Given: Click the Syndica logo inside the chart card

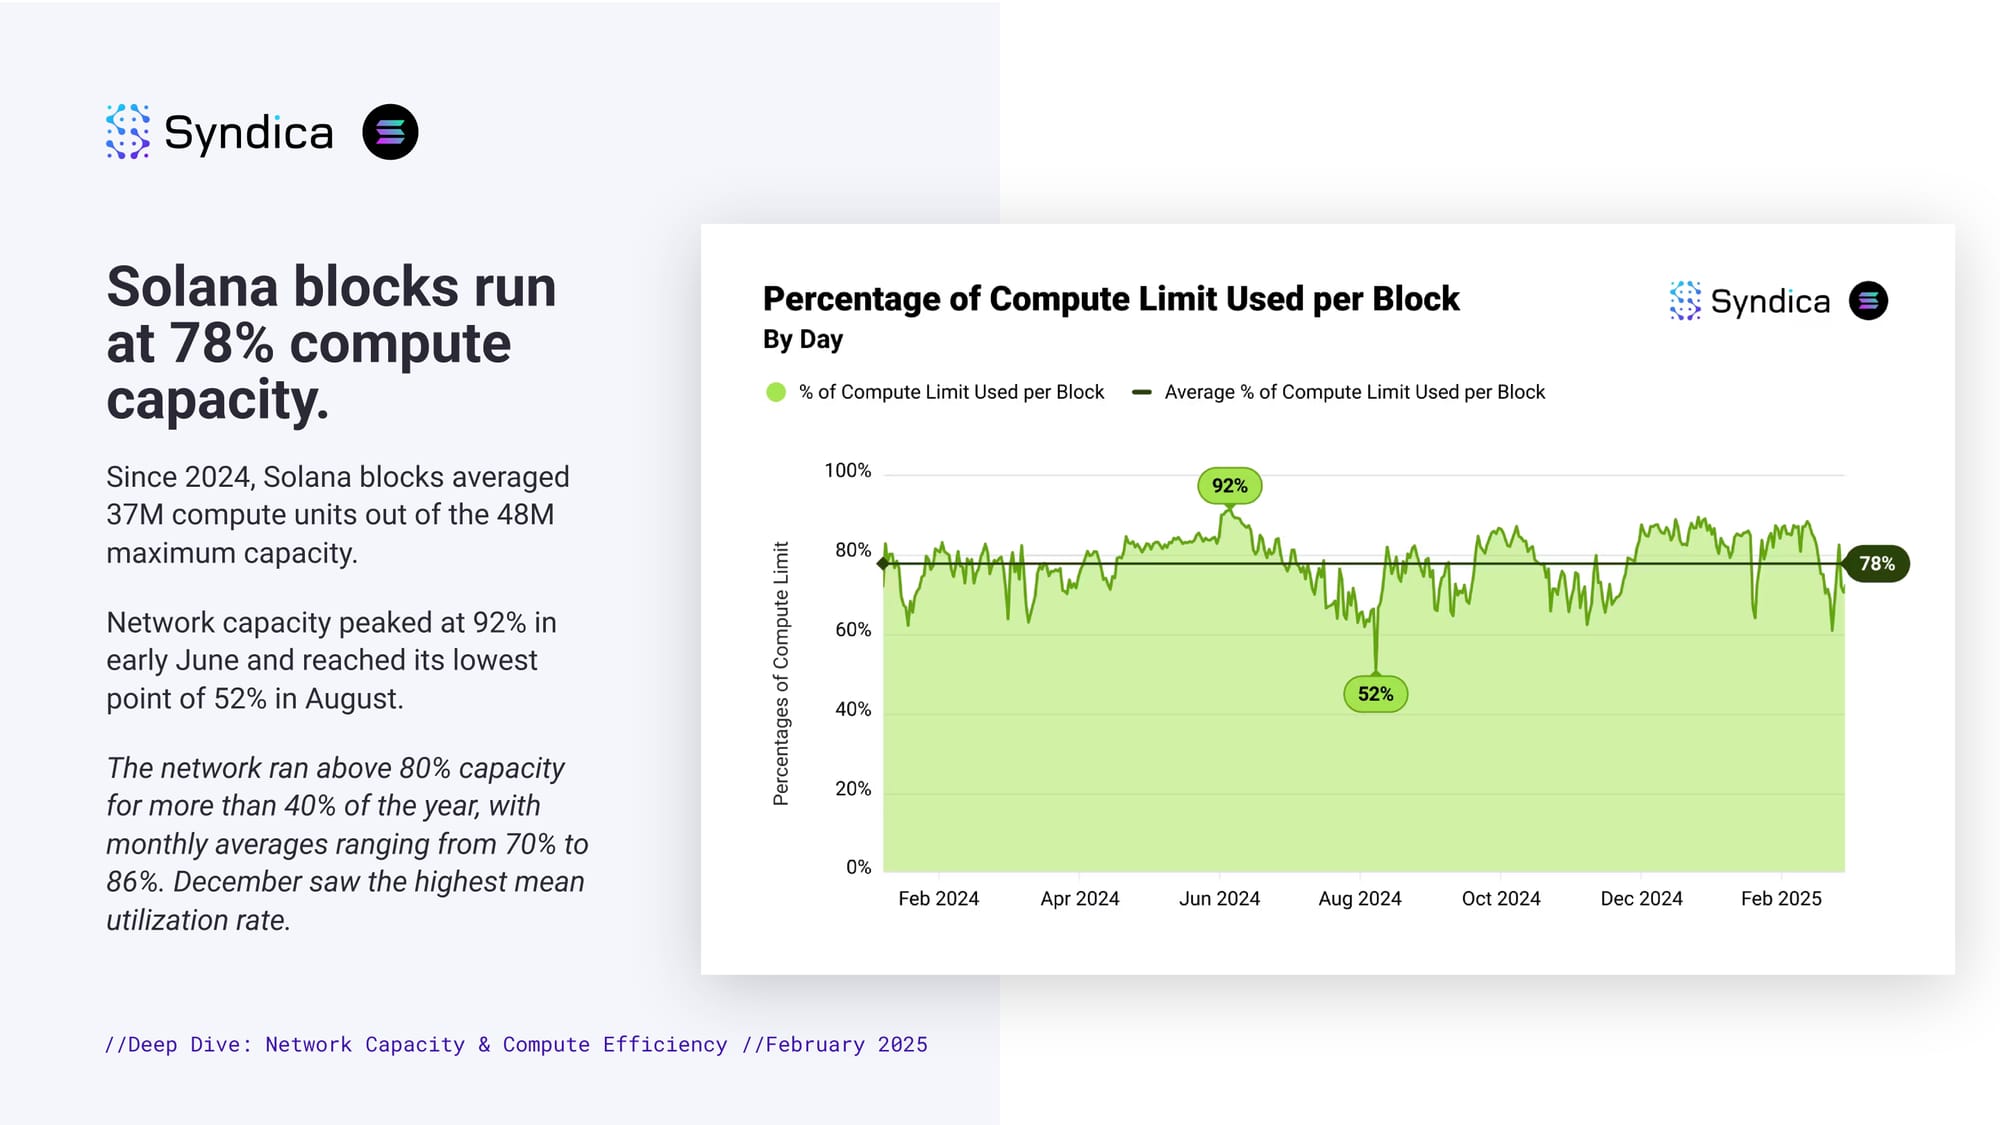Looking at the screenshot, I should point(1749,301).
